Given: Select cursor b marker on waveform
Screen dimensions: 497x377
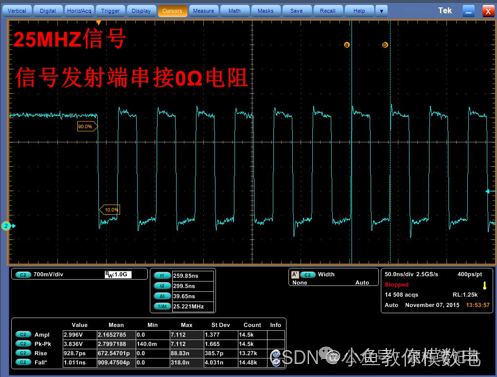Looking at the screenshot, I should point(385,45).
